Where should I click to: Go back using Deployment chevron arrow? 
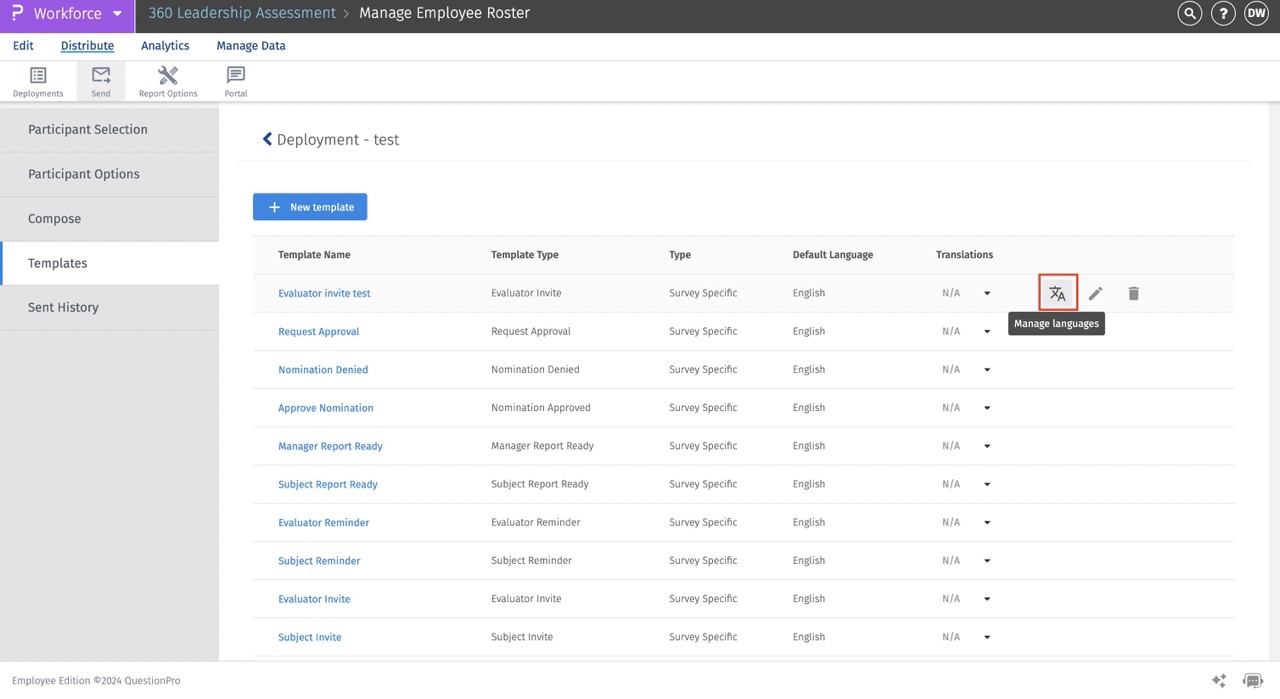point(267,140)
